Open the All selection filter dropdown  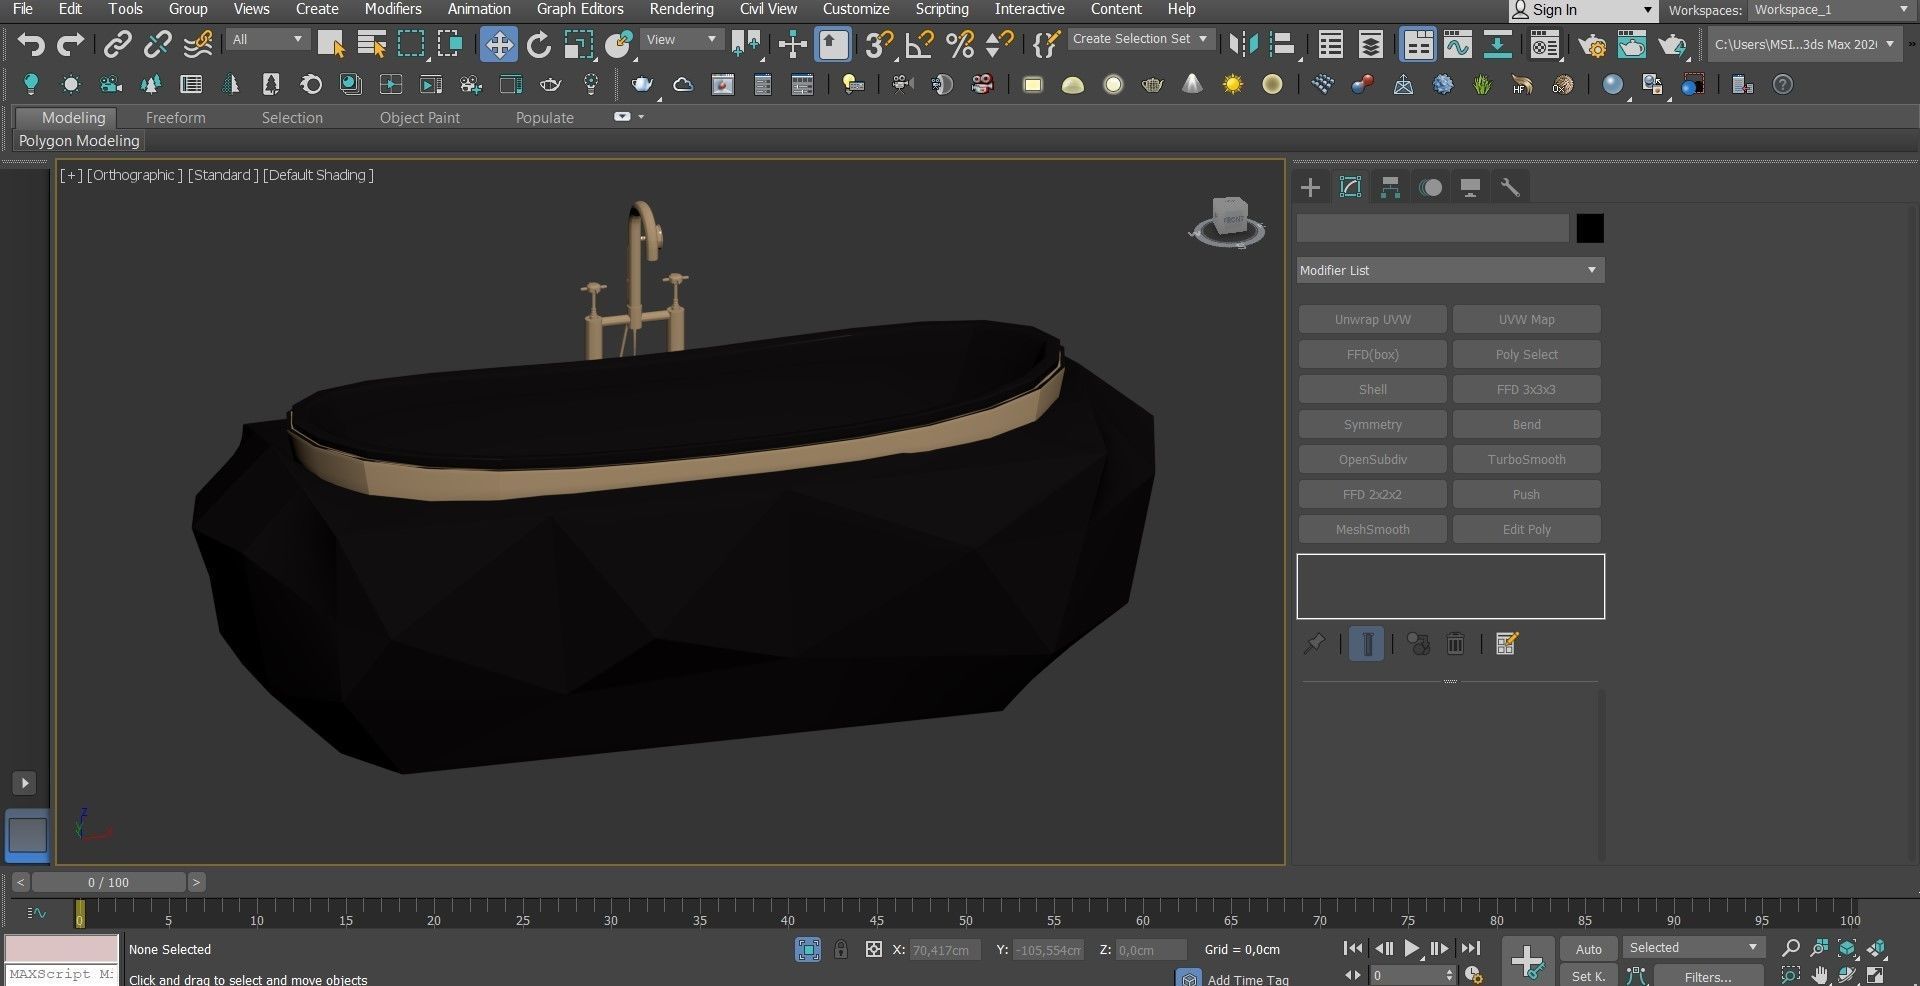coord(267,39)
